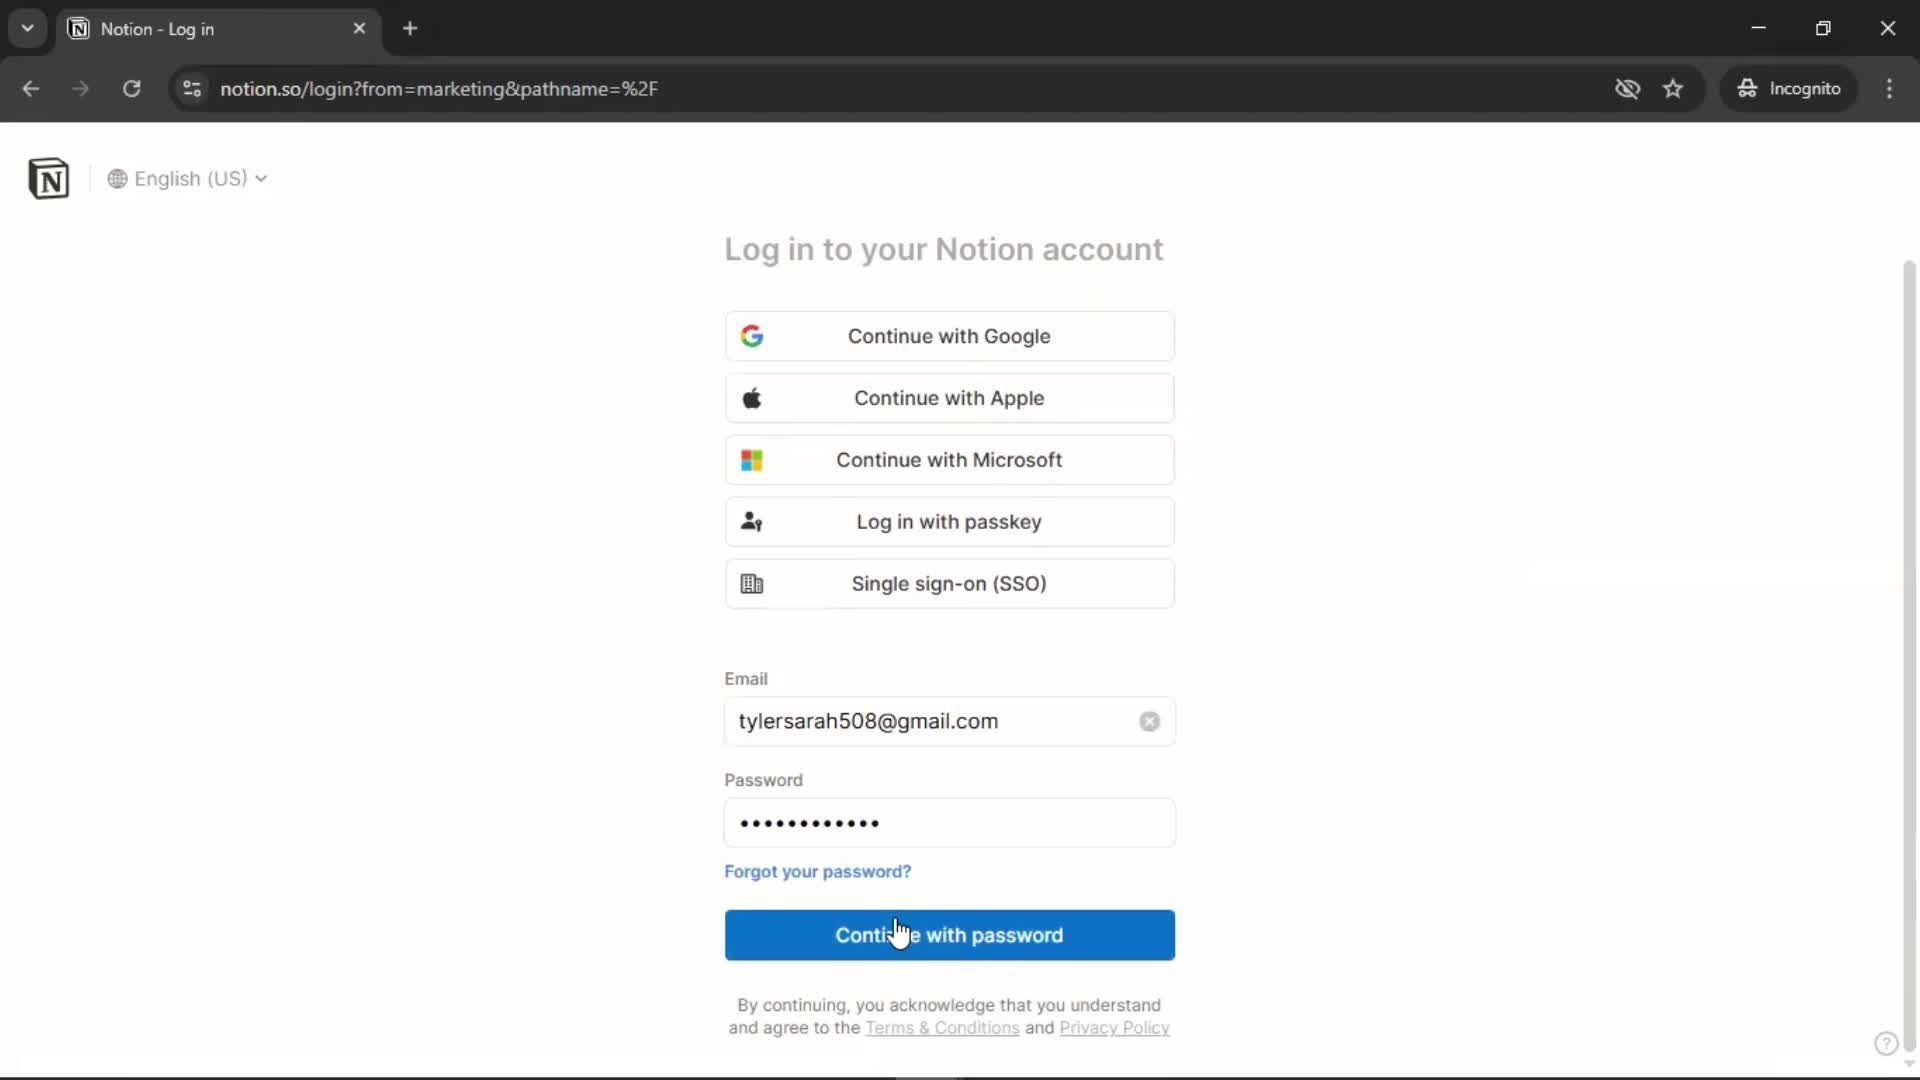Open Chrome's three-dot menu
The height and width of the screenshot is (1080, 1920).
coord(1889,89)
